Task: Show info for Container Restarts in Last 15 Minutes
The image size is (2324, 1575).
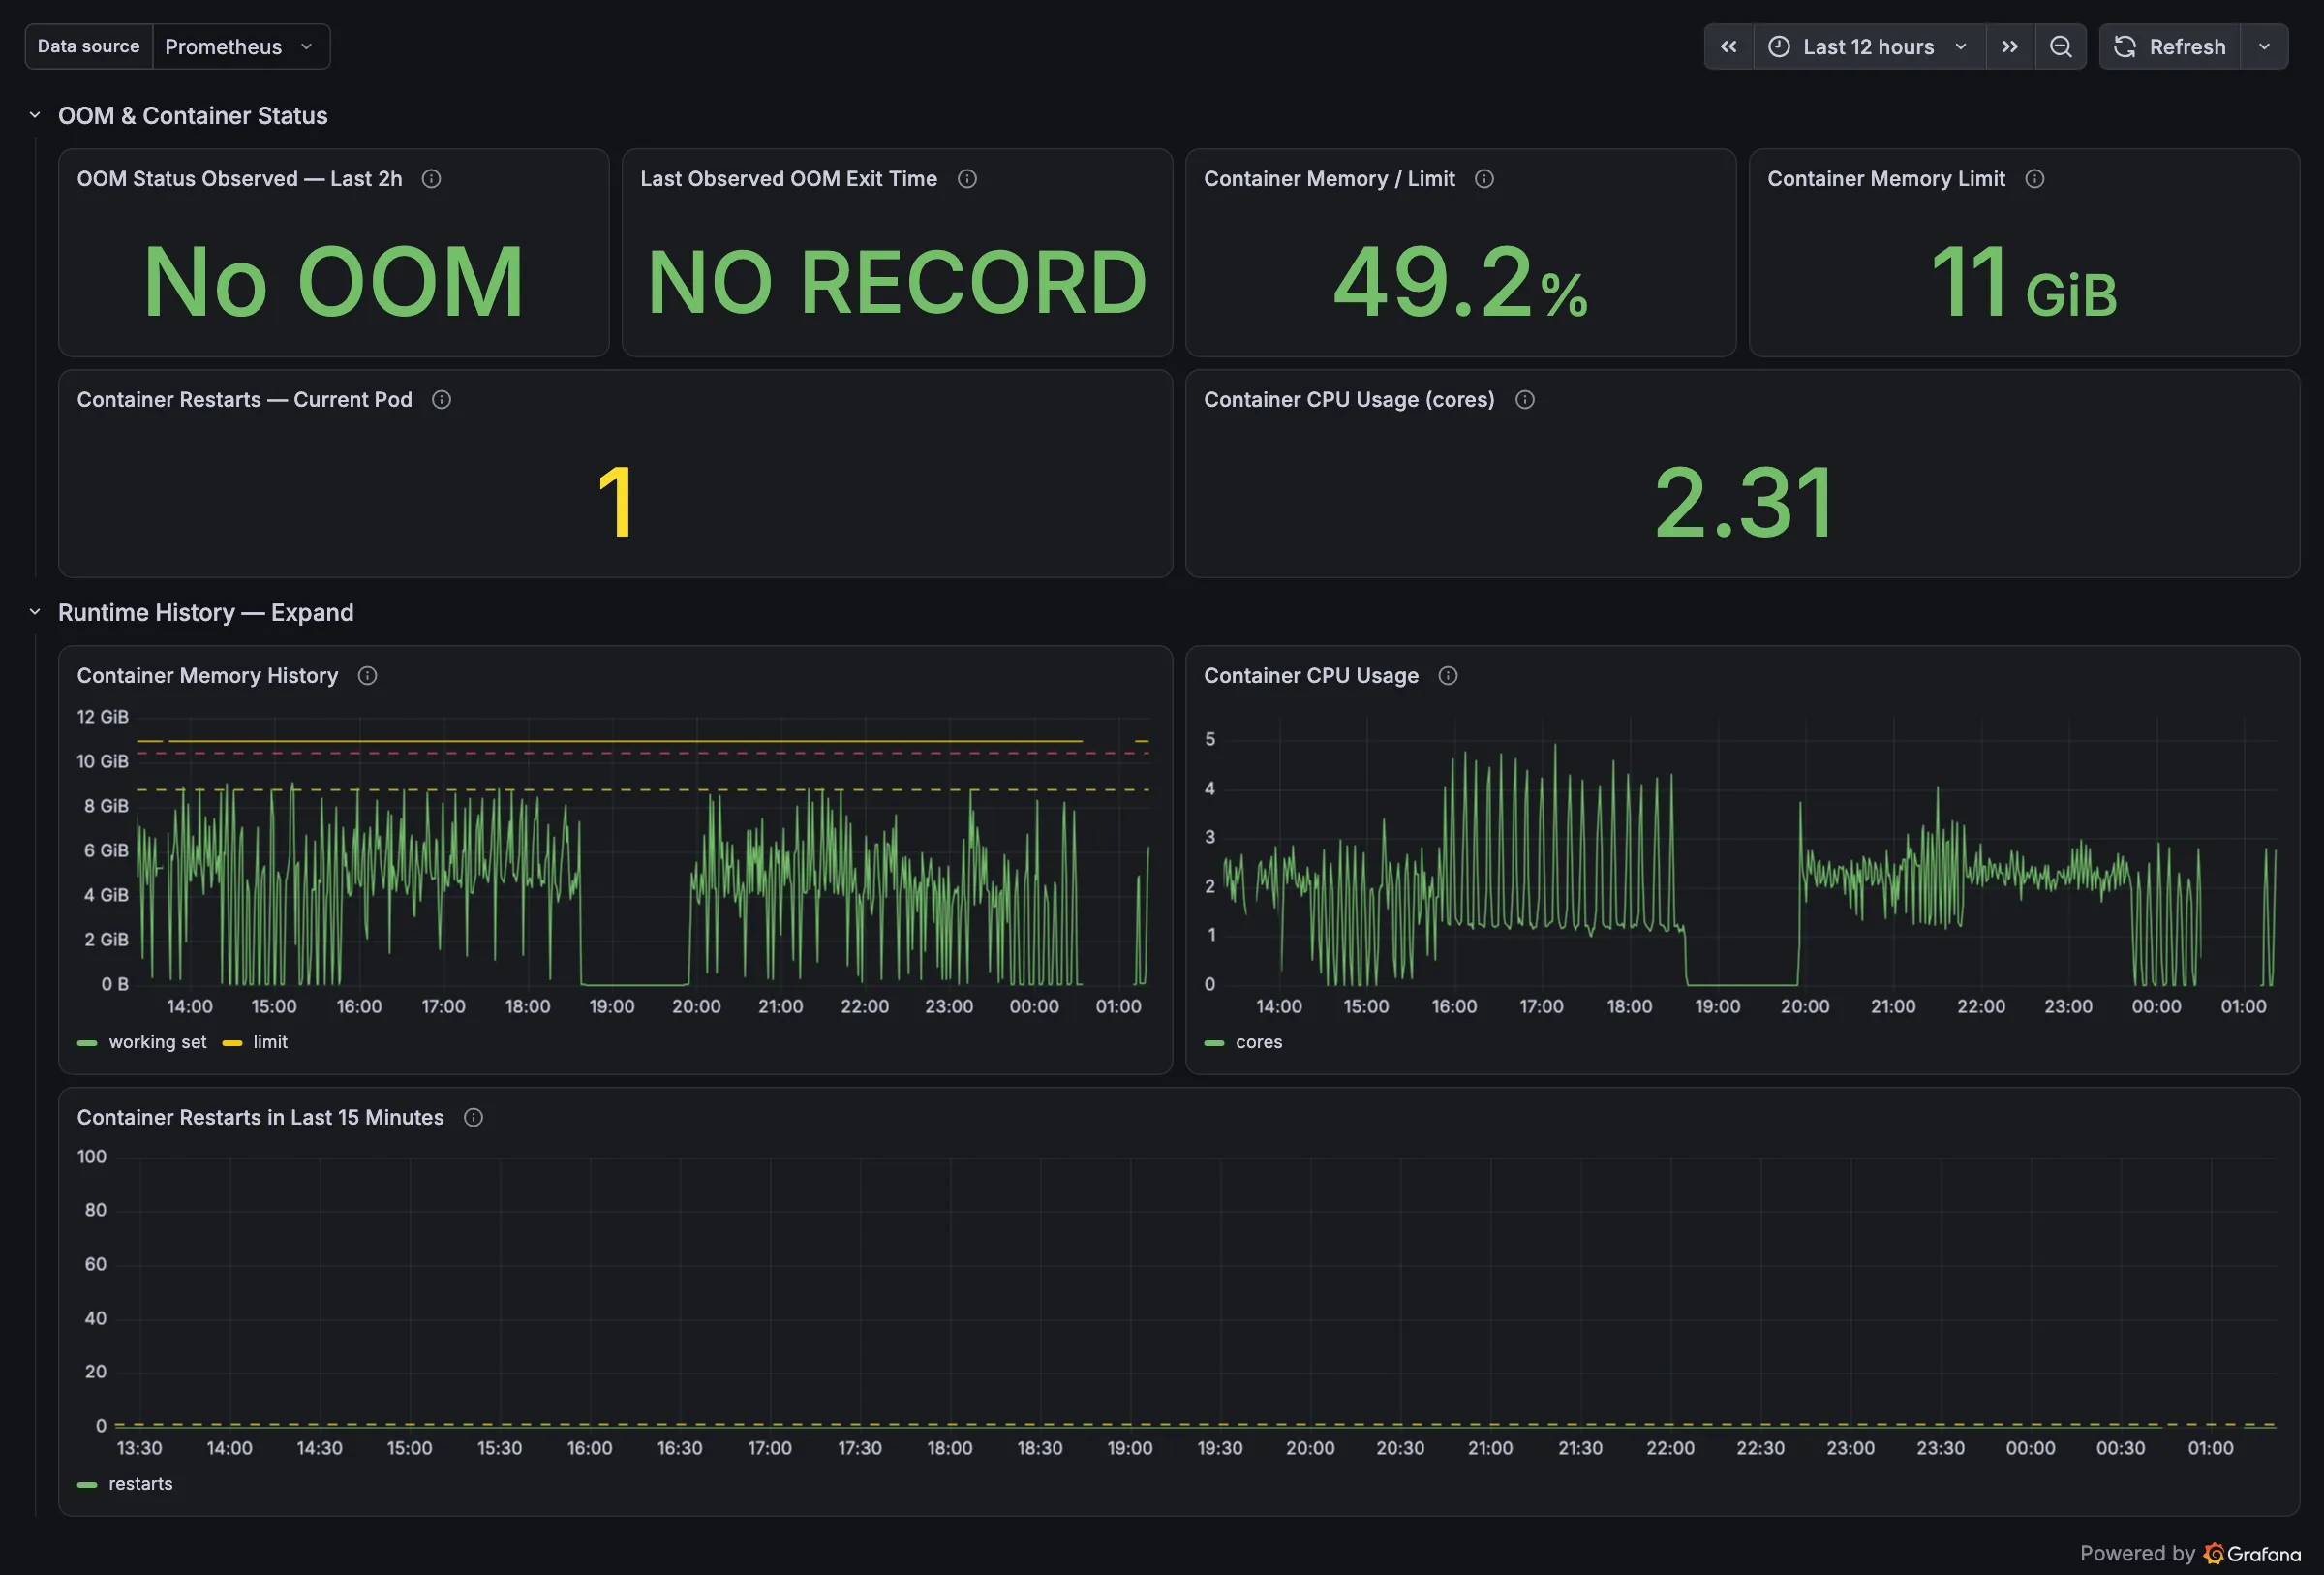Action: [x=473, y=1118]
